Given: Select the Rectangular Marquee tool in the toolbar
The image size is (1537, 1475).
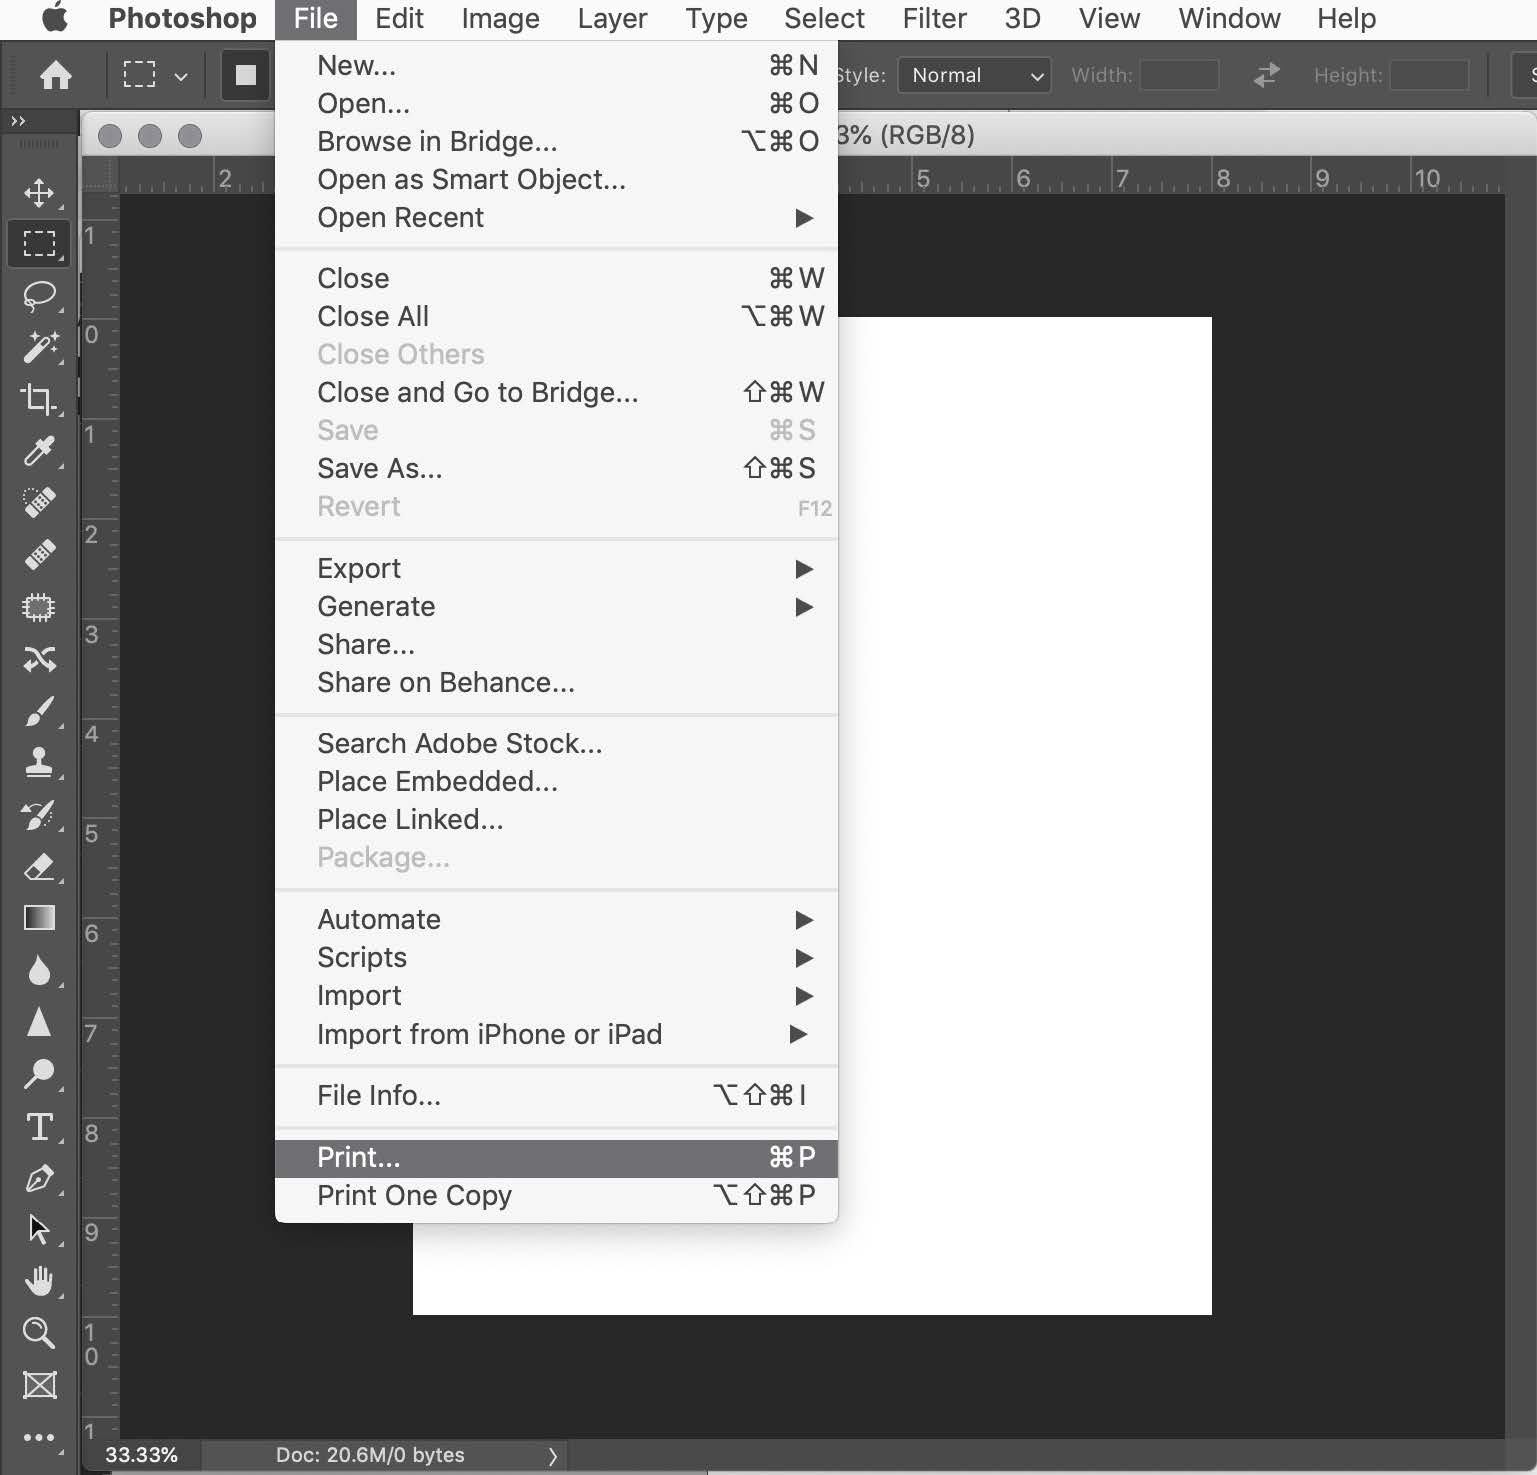Looking at the screenshot, I should click(39, 243).
